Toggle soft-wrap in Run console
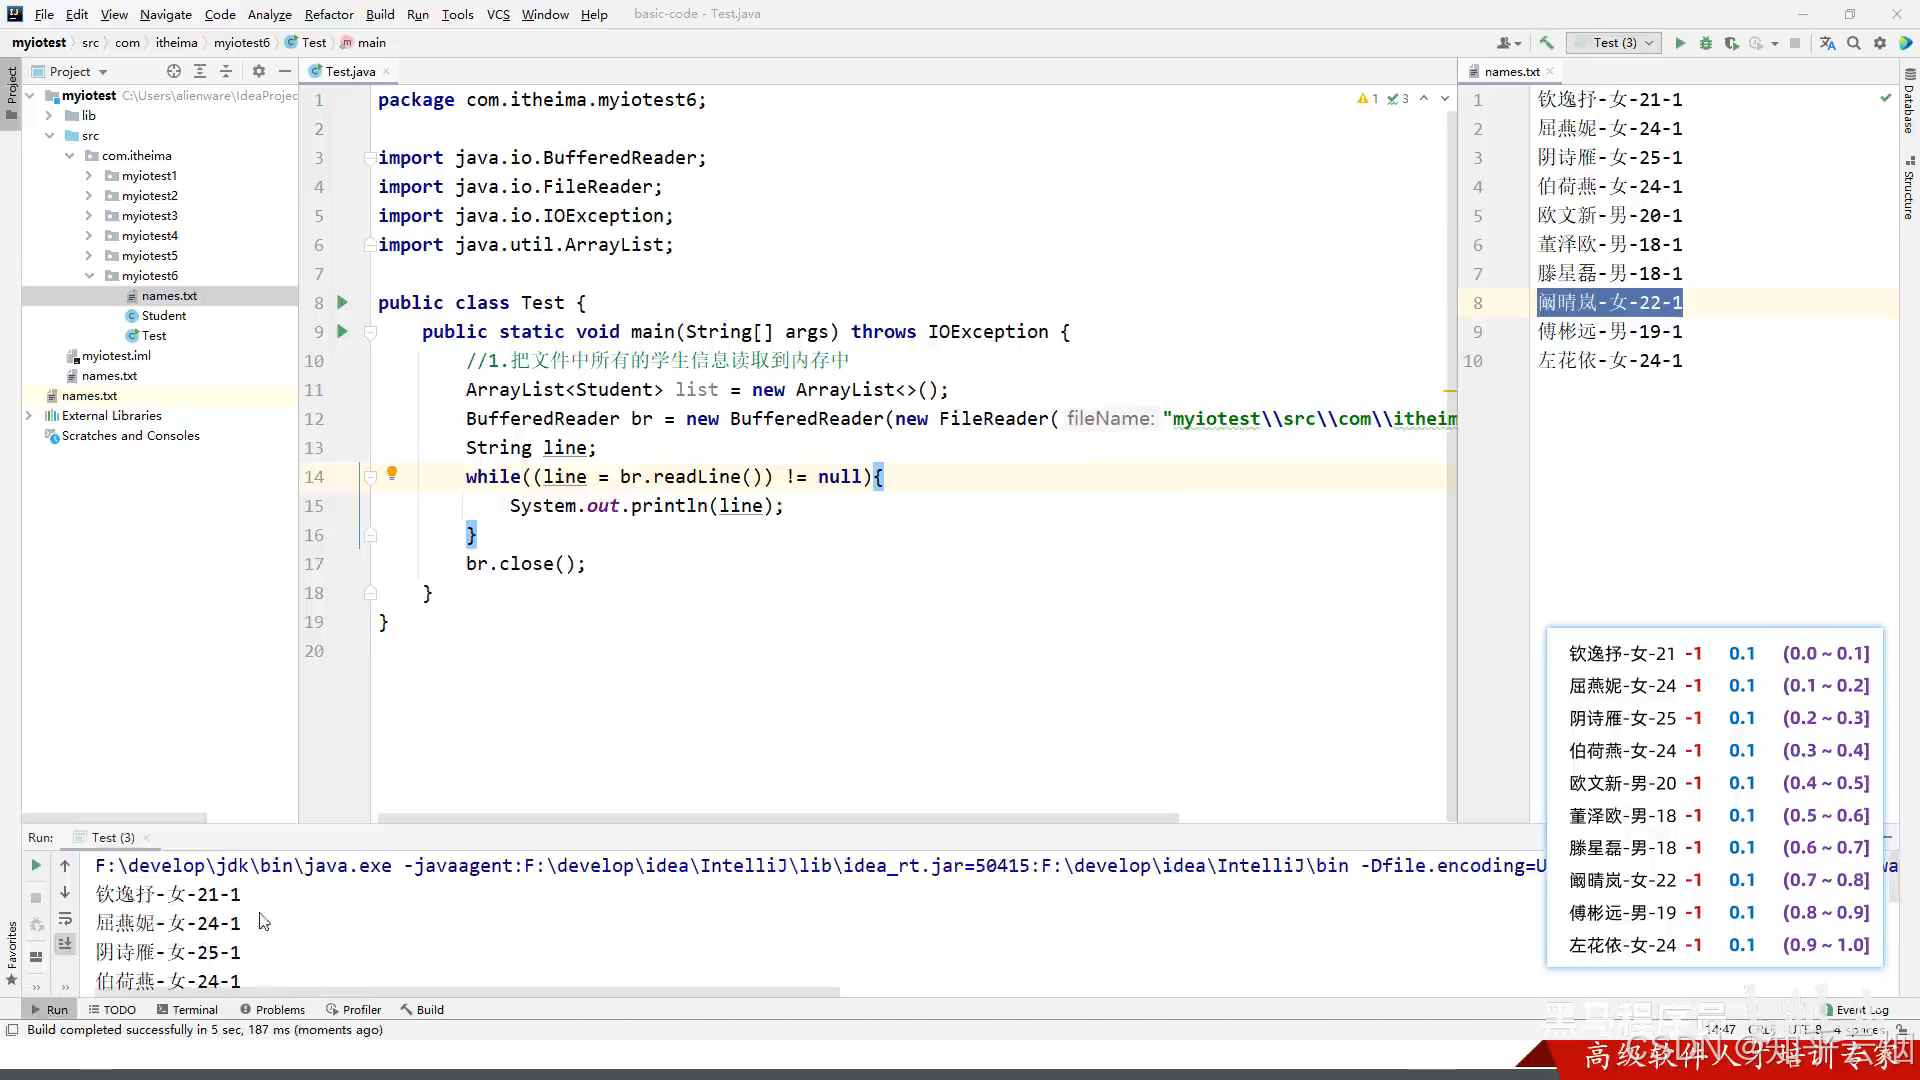Image resolution: width=1920 pixels, height=1080 pixels. click(65, 919)
